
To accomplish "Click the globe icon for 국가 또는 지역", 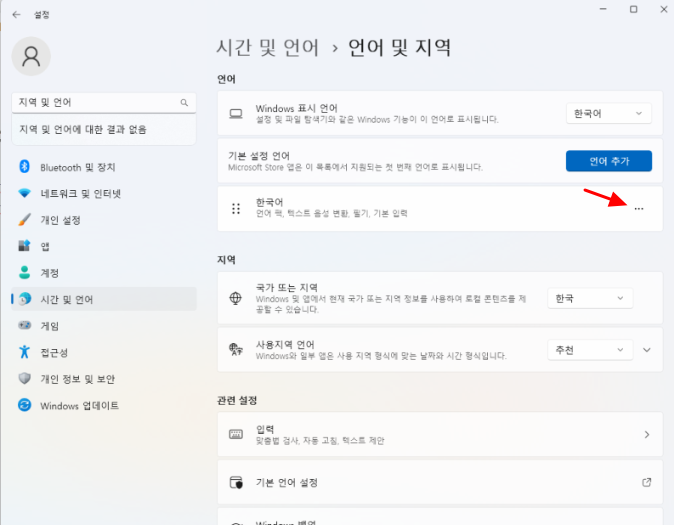I will [x=236, y=298].
